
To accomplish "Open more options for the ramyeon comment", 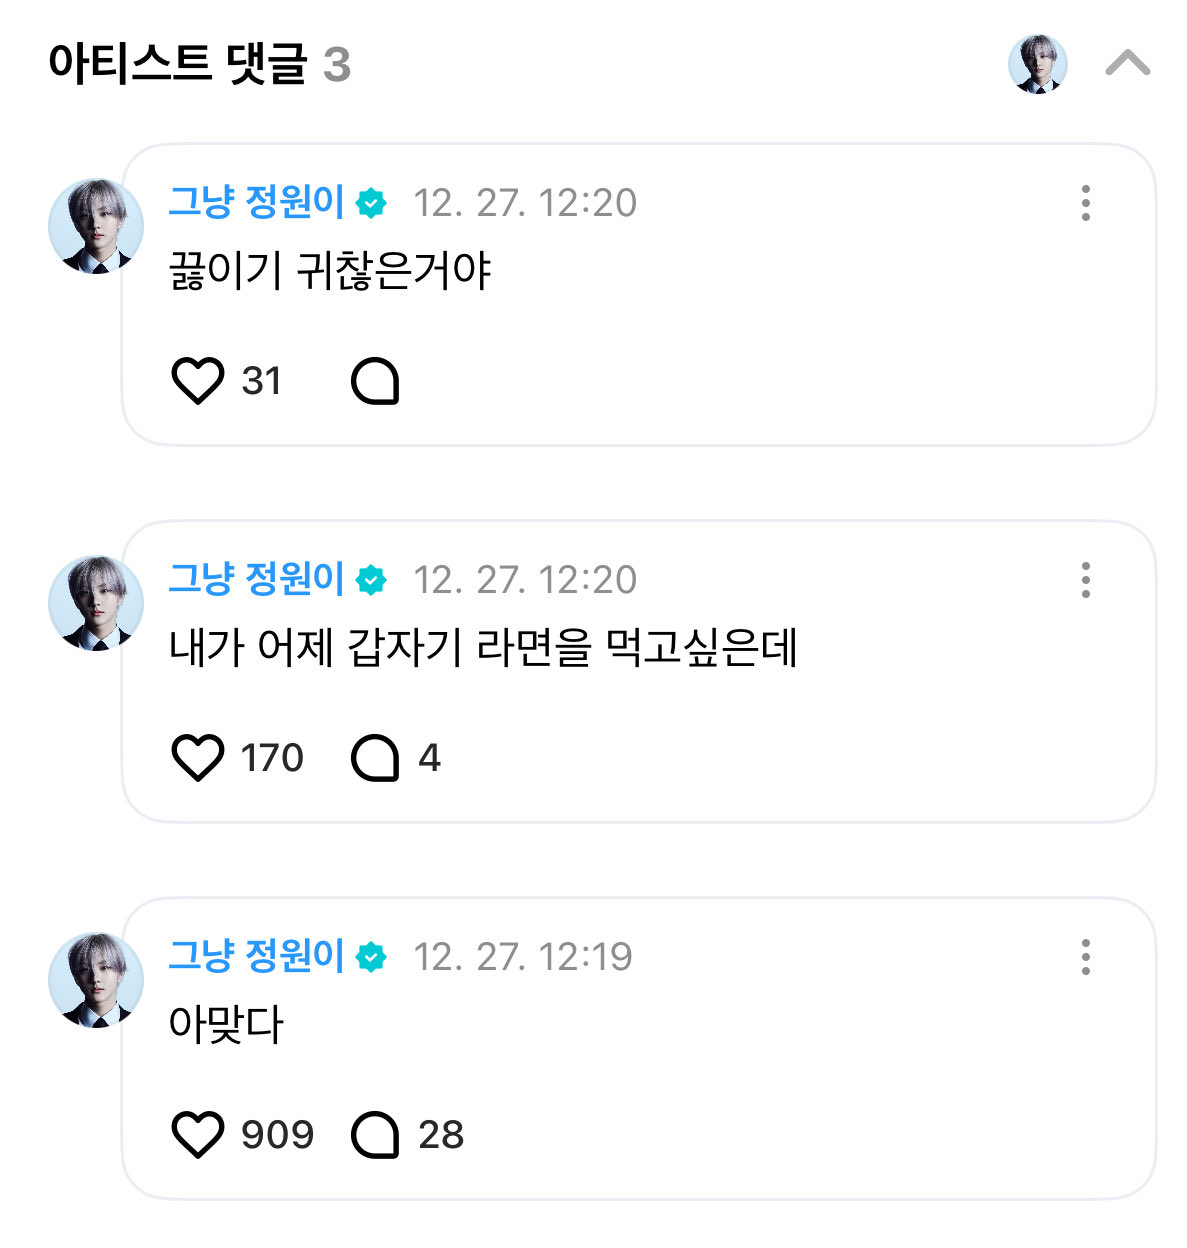I will 1085,580.
